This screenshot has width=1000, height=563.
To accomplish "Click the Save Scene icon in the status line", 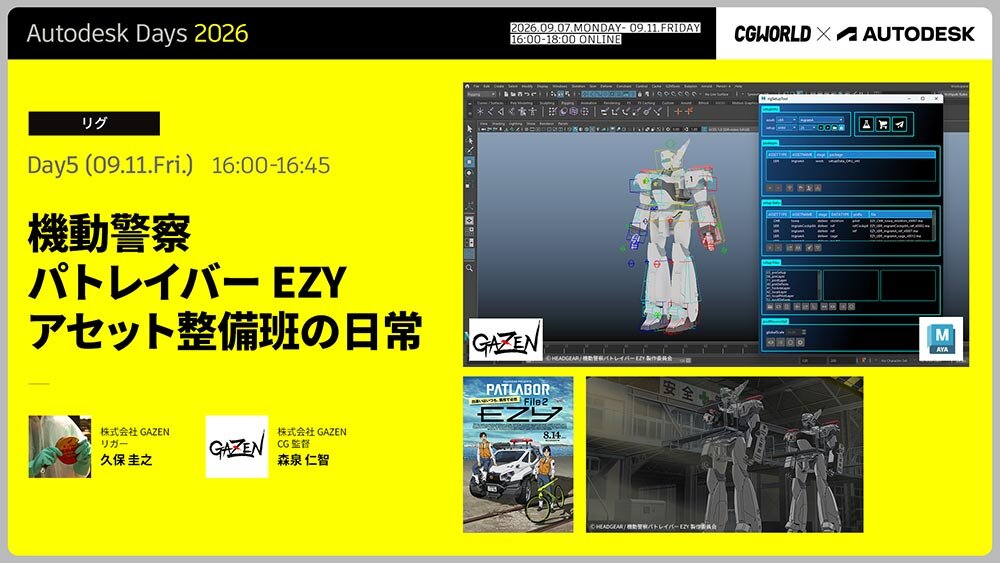I will (520, 94).
